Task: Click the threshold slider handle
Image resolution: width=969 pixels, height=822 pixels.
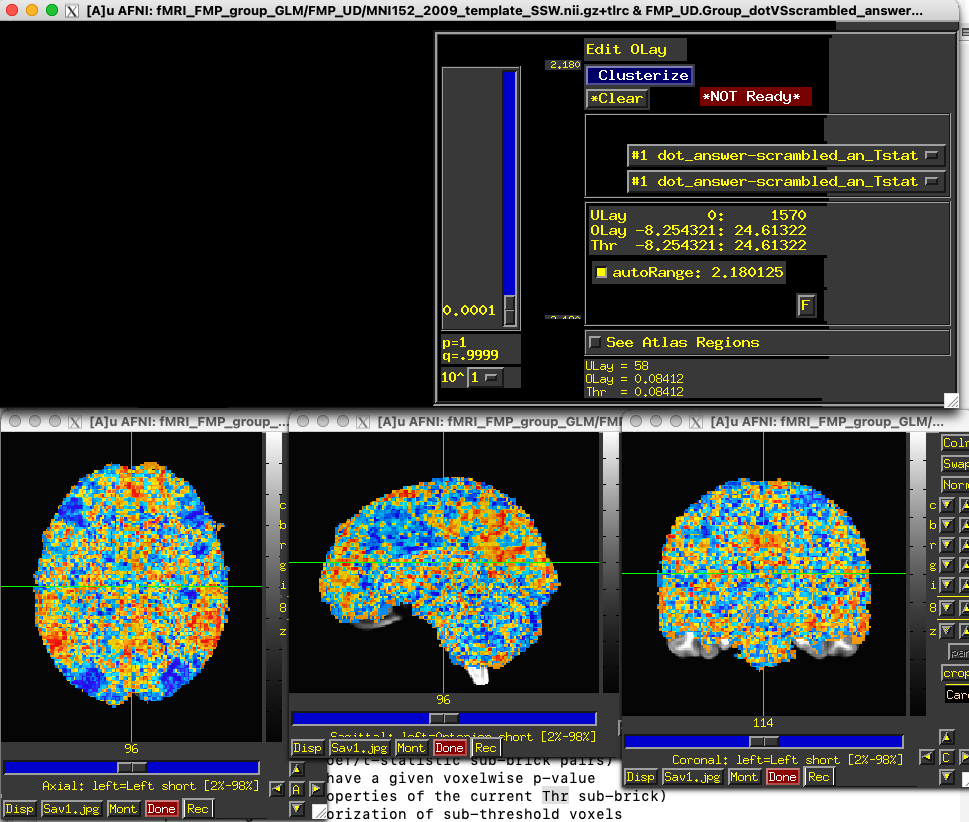Action: click(x=510, y=310)
